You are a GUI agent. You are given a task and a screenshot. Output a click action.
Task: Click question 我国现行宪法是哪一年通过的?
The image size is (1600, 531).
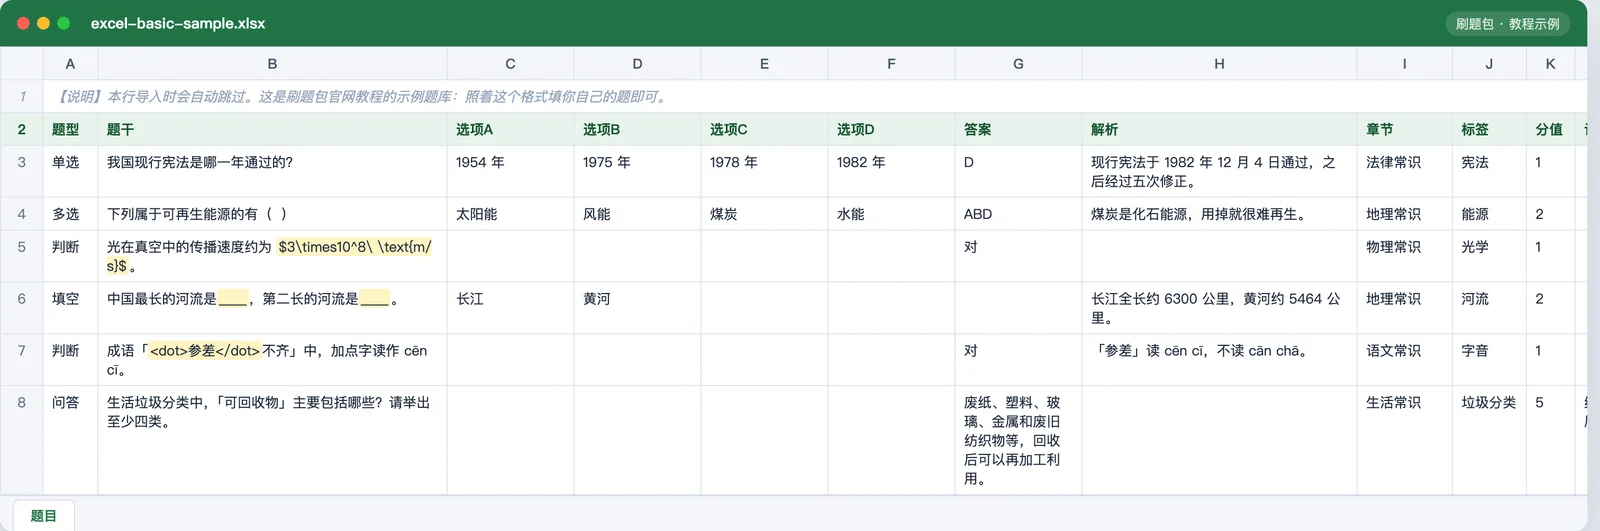pos(272,172)
